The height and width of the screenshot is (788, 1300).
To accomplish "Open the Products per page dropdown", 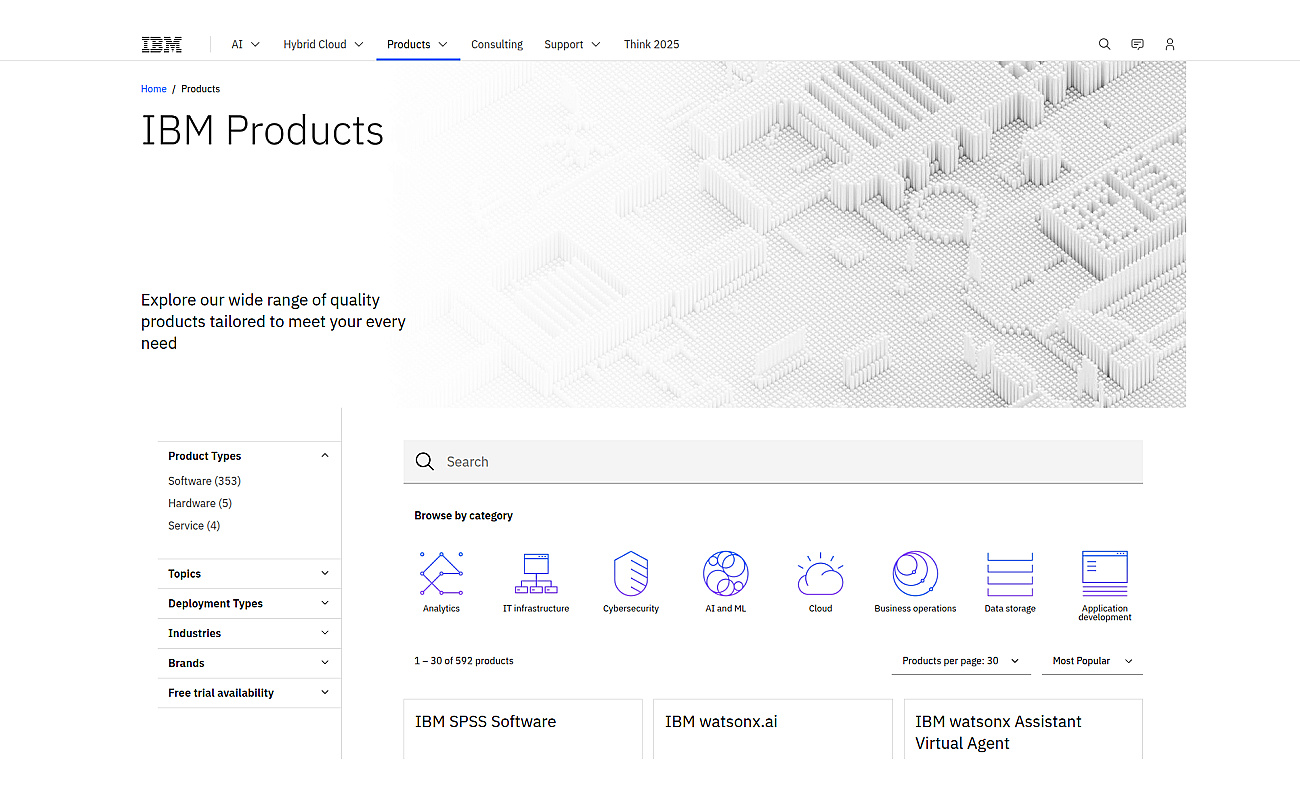I will pyautogui.click(x=961, y=661).
